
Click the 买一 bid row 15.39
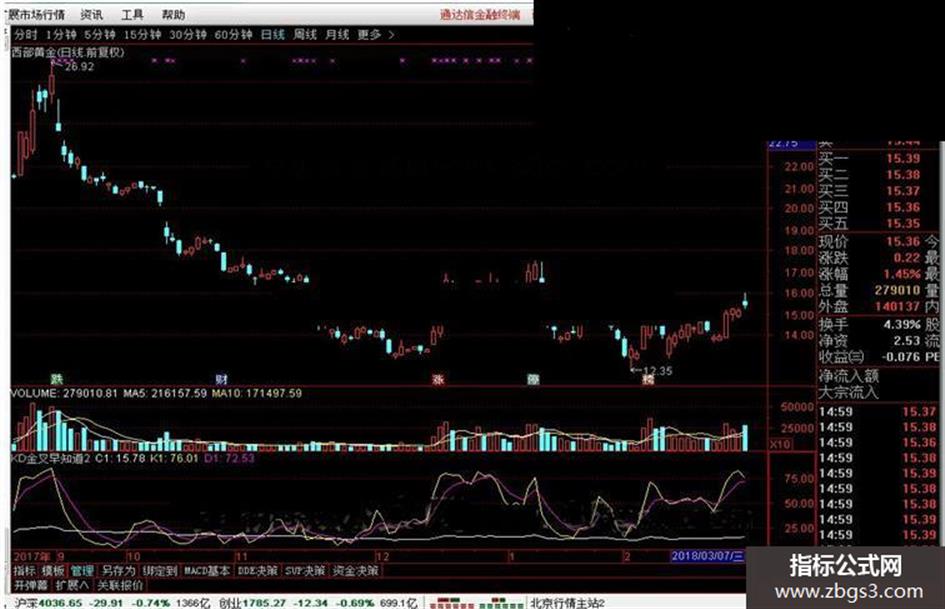[870, 159]
